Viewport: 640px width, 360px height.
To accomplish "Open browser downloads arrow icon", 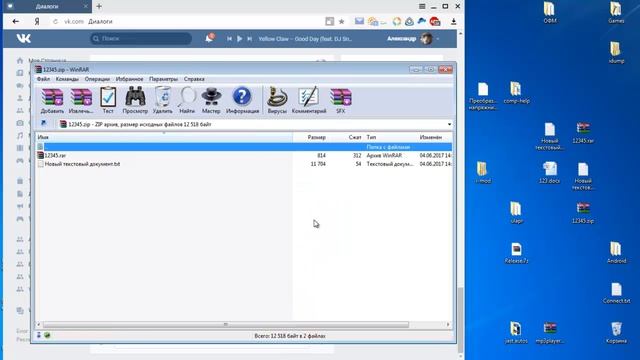I will pos(453,22).
